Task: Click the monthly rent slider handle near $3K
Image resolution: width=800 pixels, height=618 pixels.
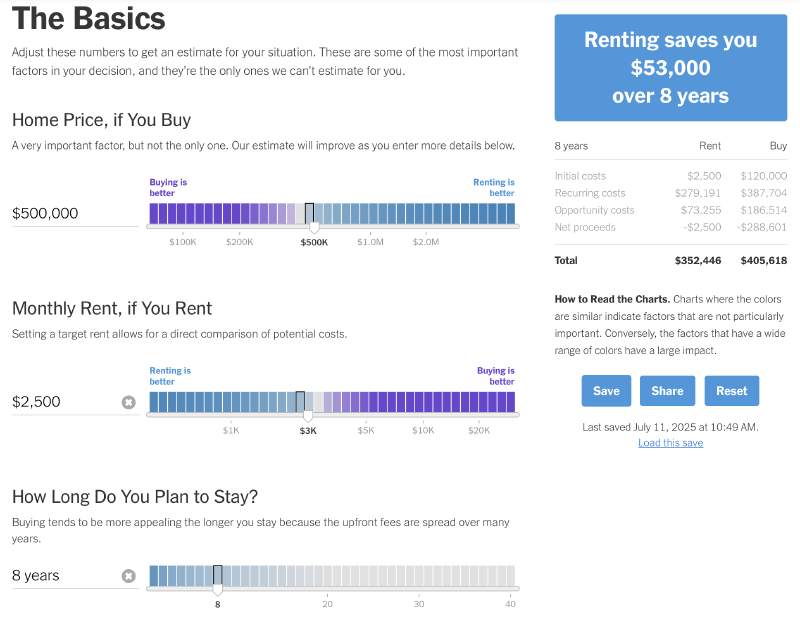Action: tap(302, 402)
